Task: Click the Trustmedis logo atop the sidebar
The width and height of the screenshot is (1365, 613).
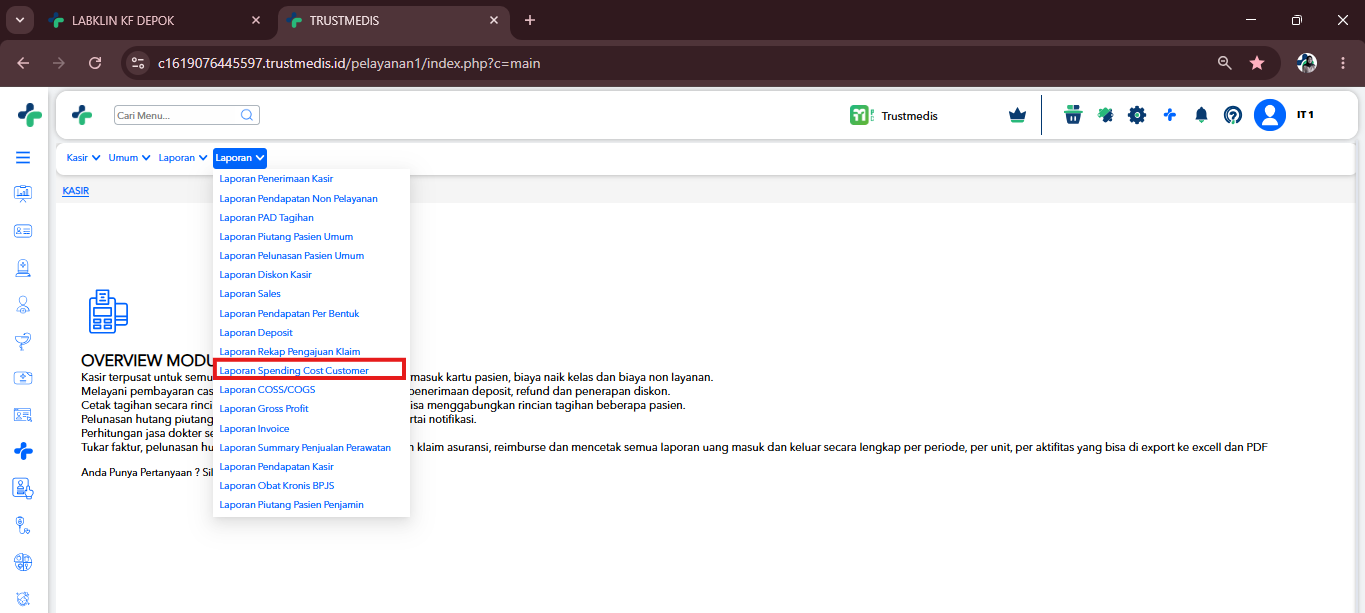Action: click(29, 114)
